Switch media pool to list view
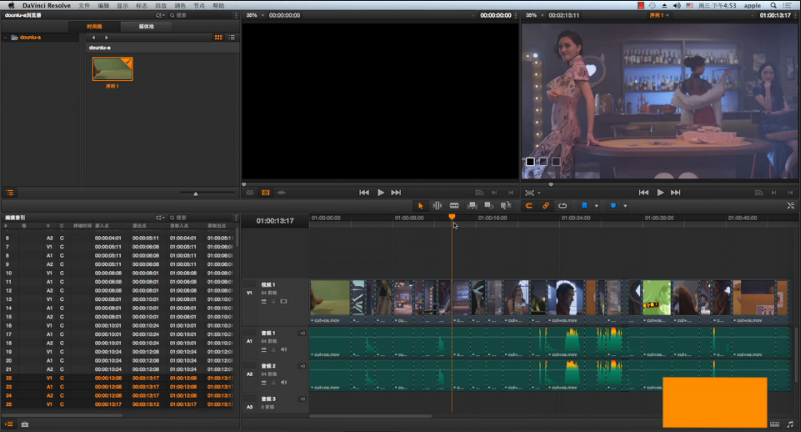This screenshot has height=432, width=801. (x=232, y=37)
